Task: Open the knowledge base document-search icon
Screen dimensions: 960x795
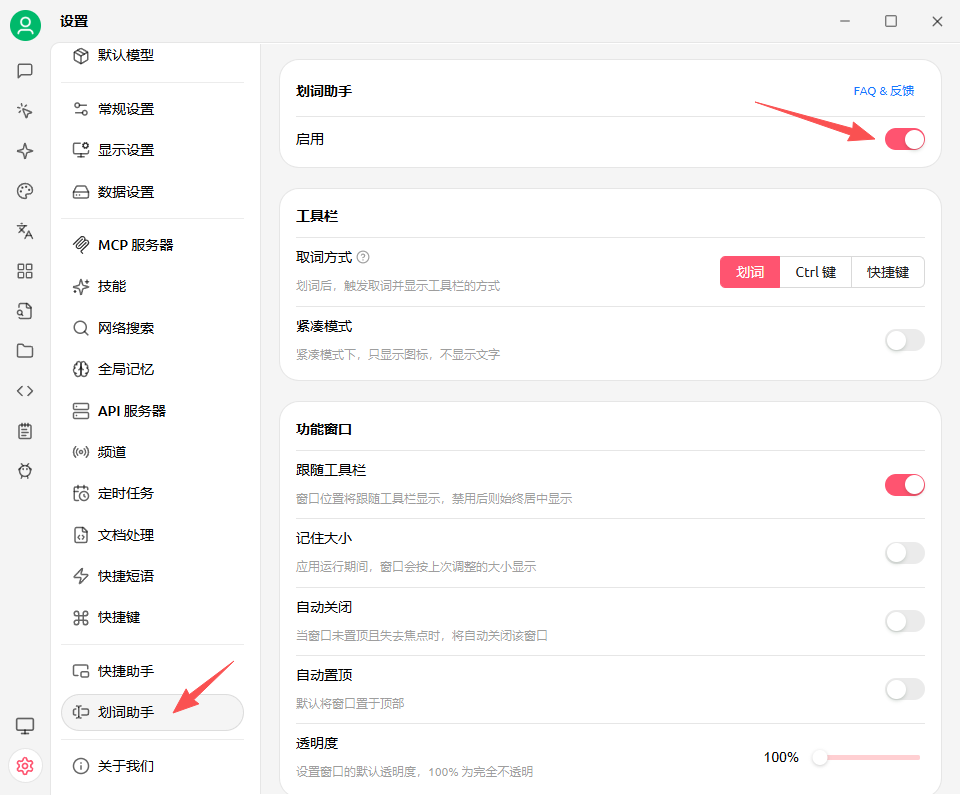Action: point(25,311)
